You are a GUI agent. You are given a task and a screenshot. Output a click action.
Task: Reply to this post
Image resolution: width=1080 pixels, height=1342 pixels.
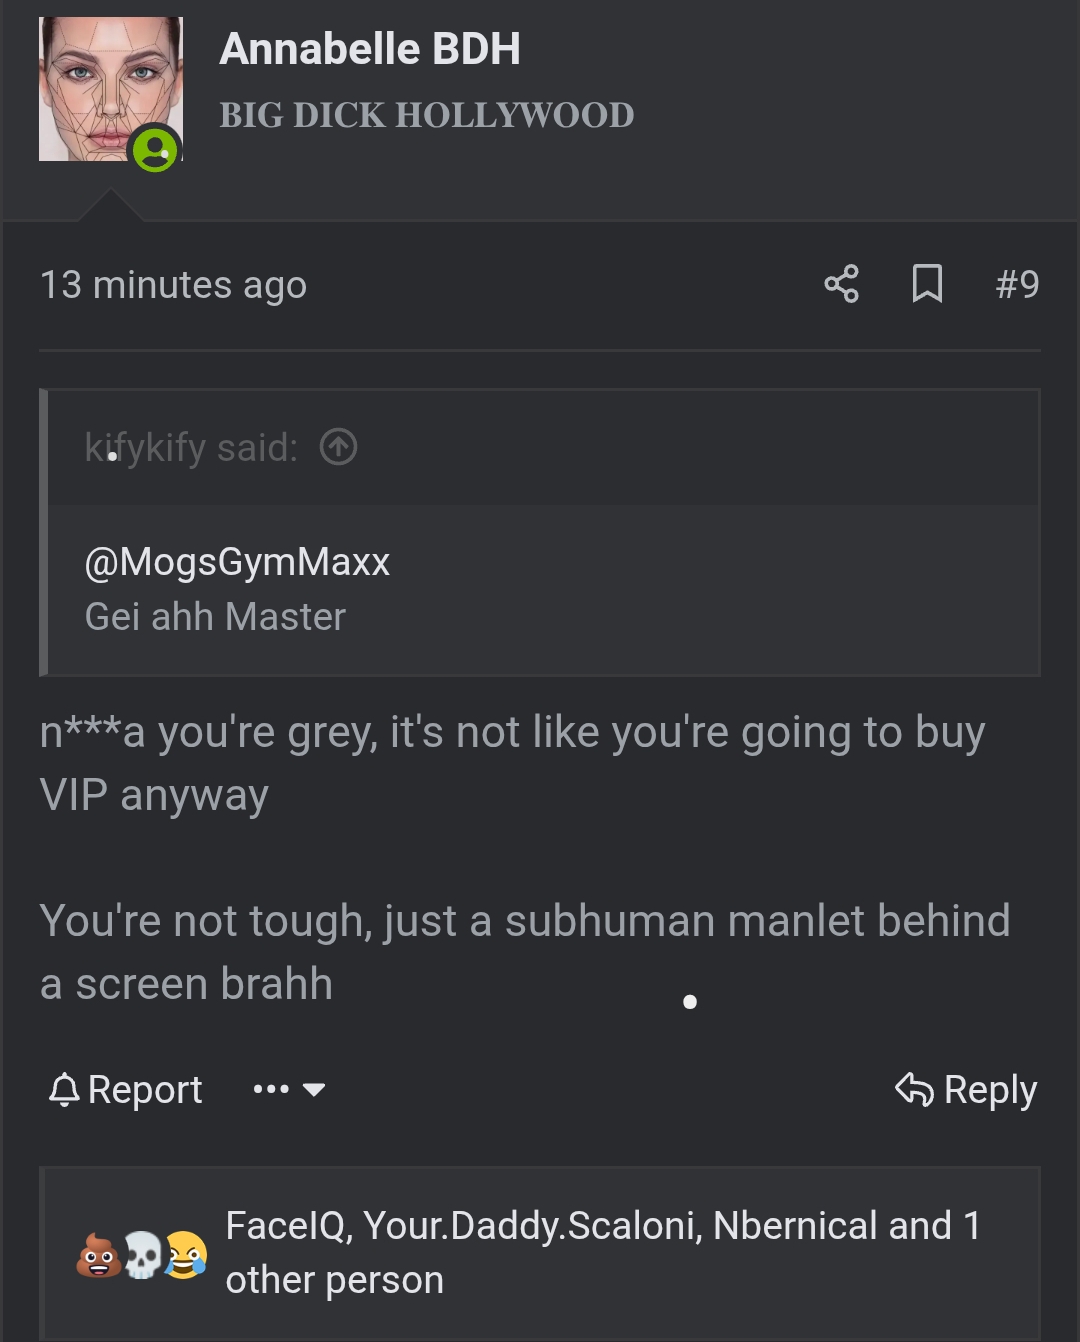coord(966,1089)
